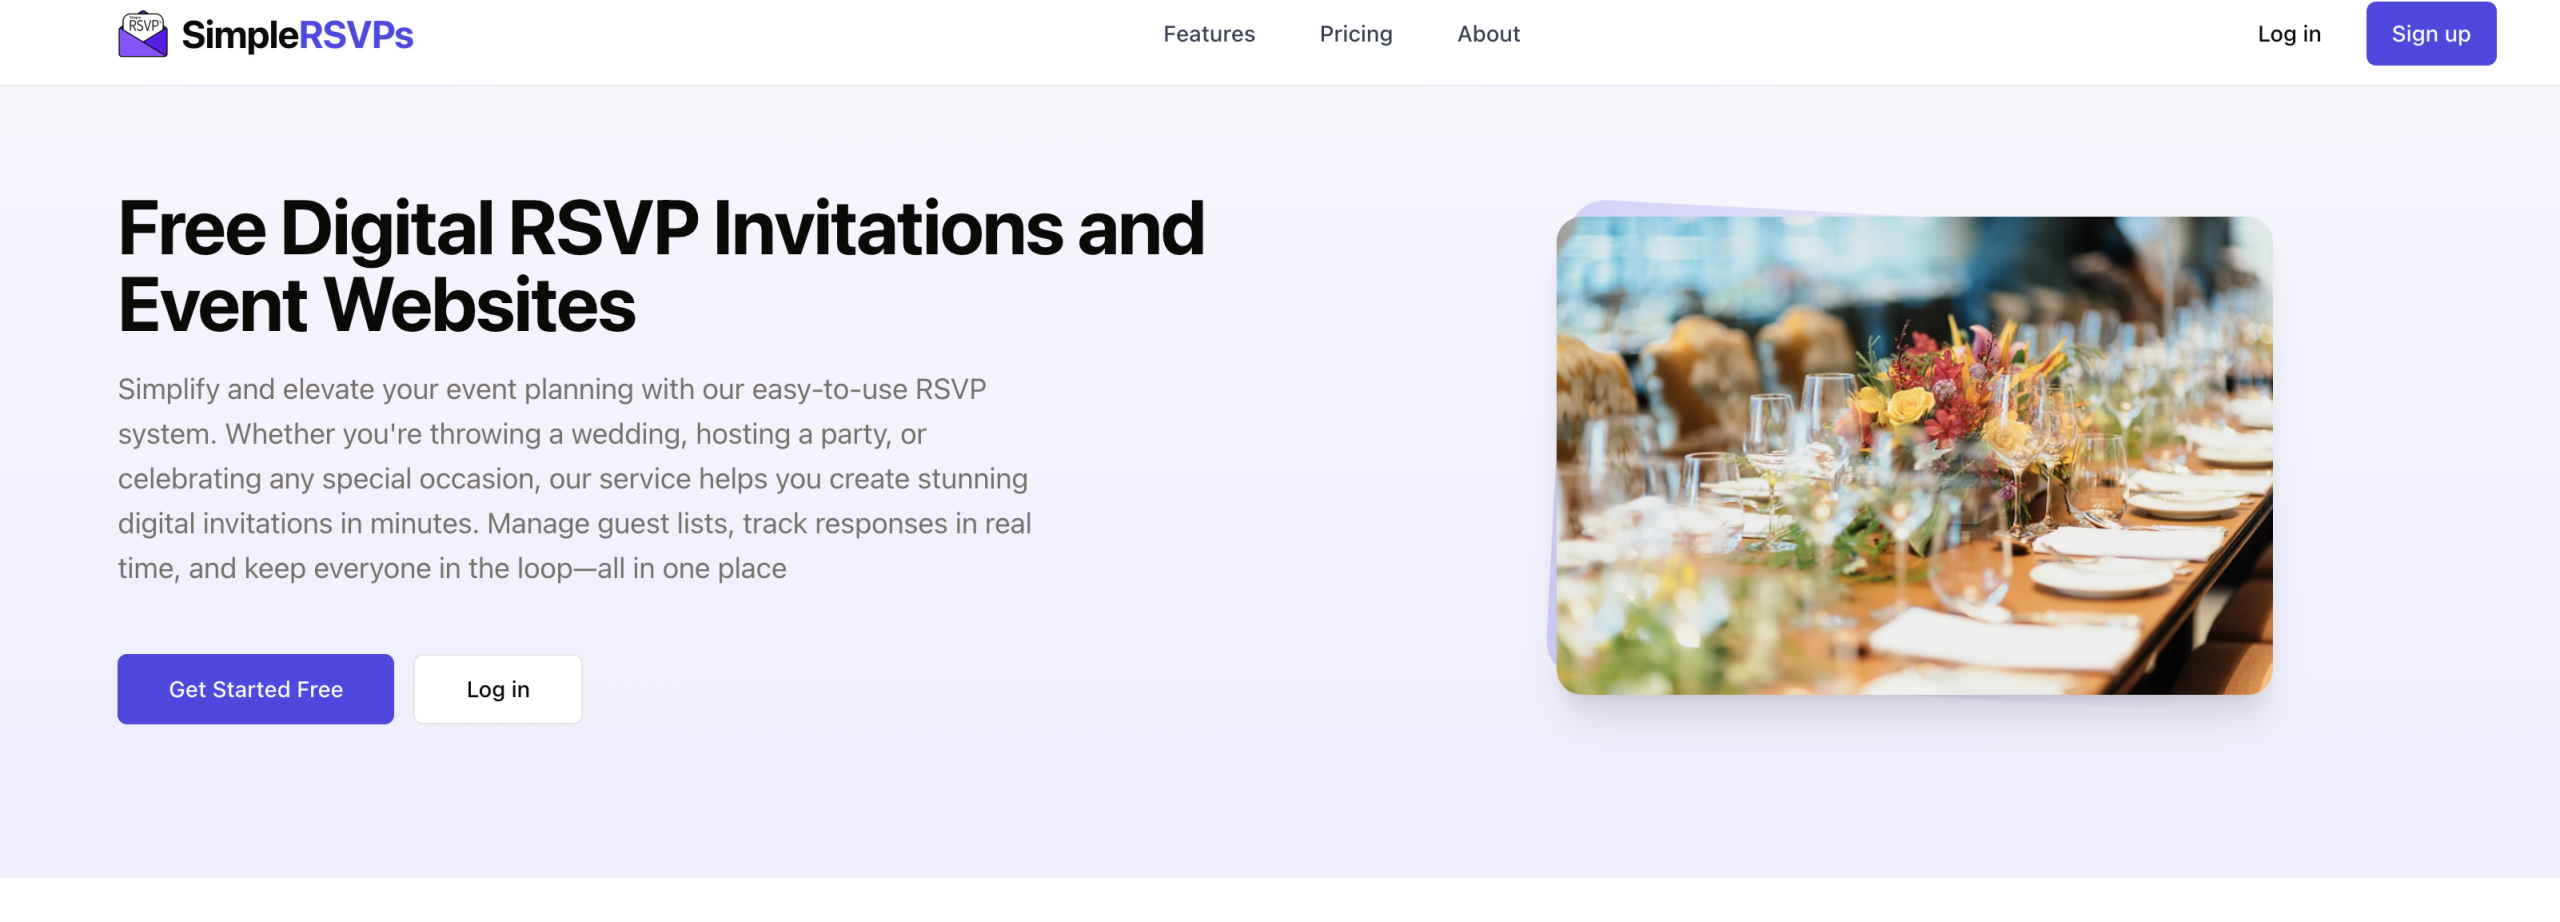This screenshot has height=922, width=2560.
Task: Click the purple "RSVPs" word in the logo
Action: pos(356,36)
